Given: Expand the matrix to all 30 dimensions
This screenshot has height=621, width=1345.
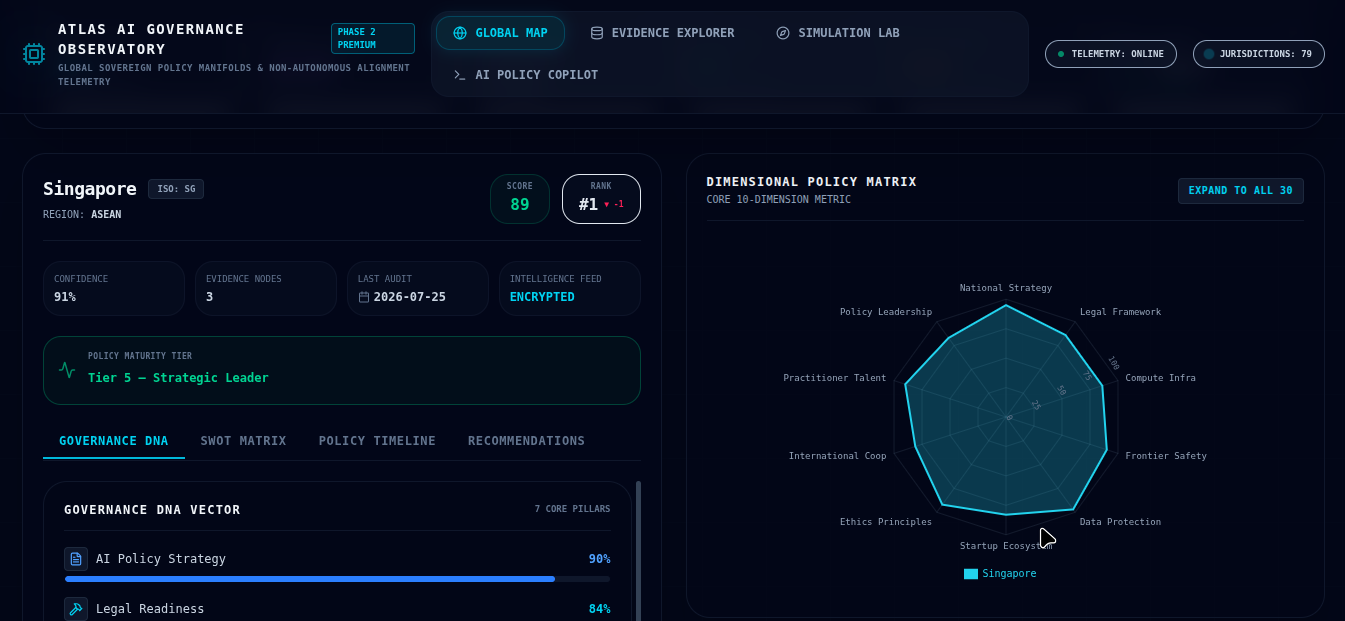Looking at the screenshot, I should 1240,191.
